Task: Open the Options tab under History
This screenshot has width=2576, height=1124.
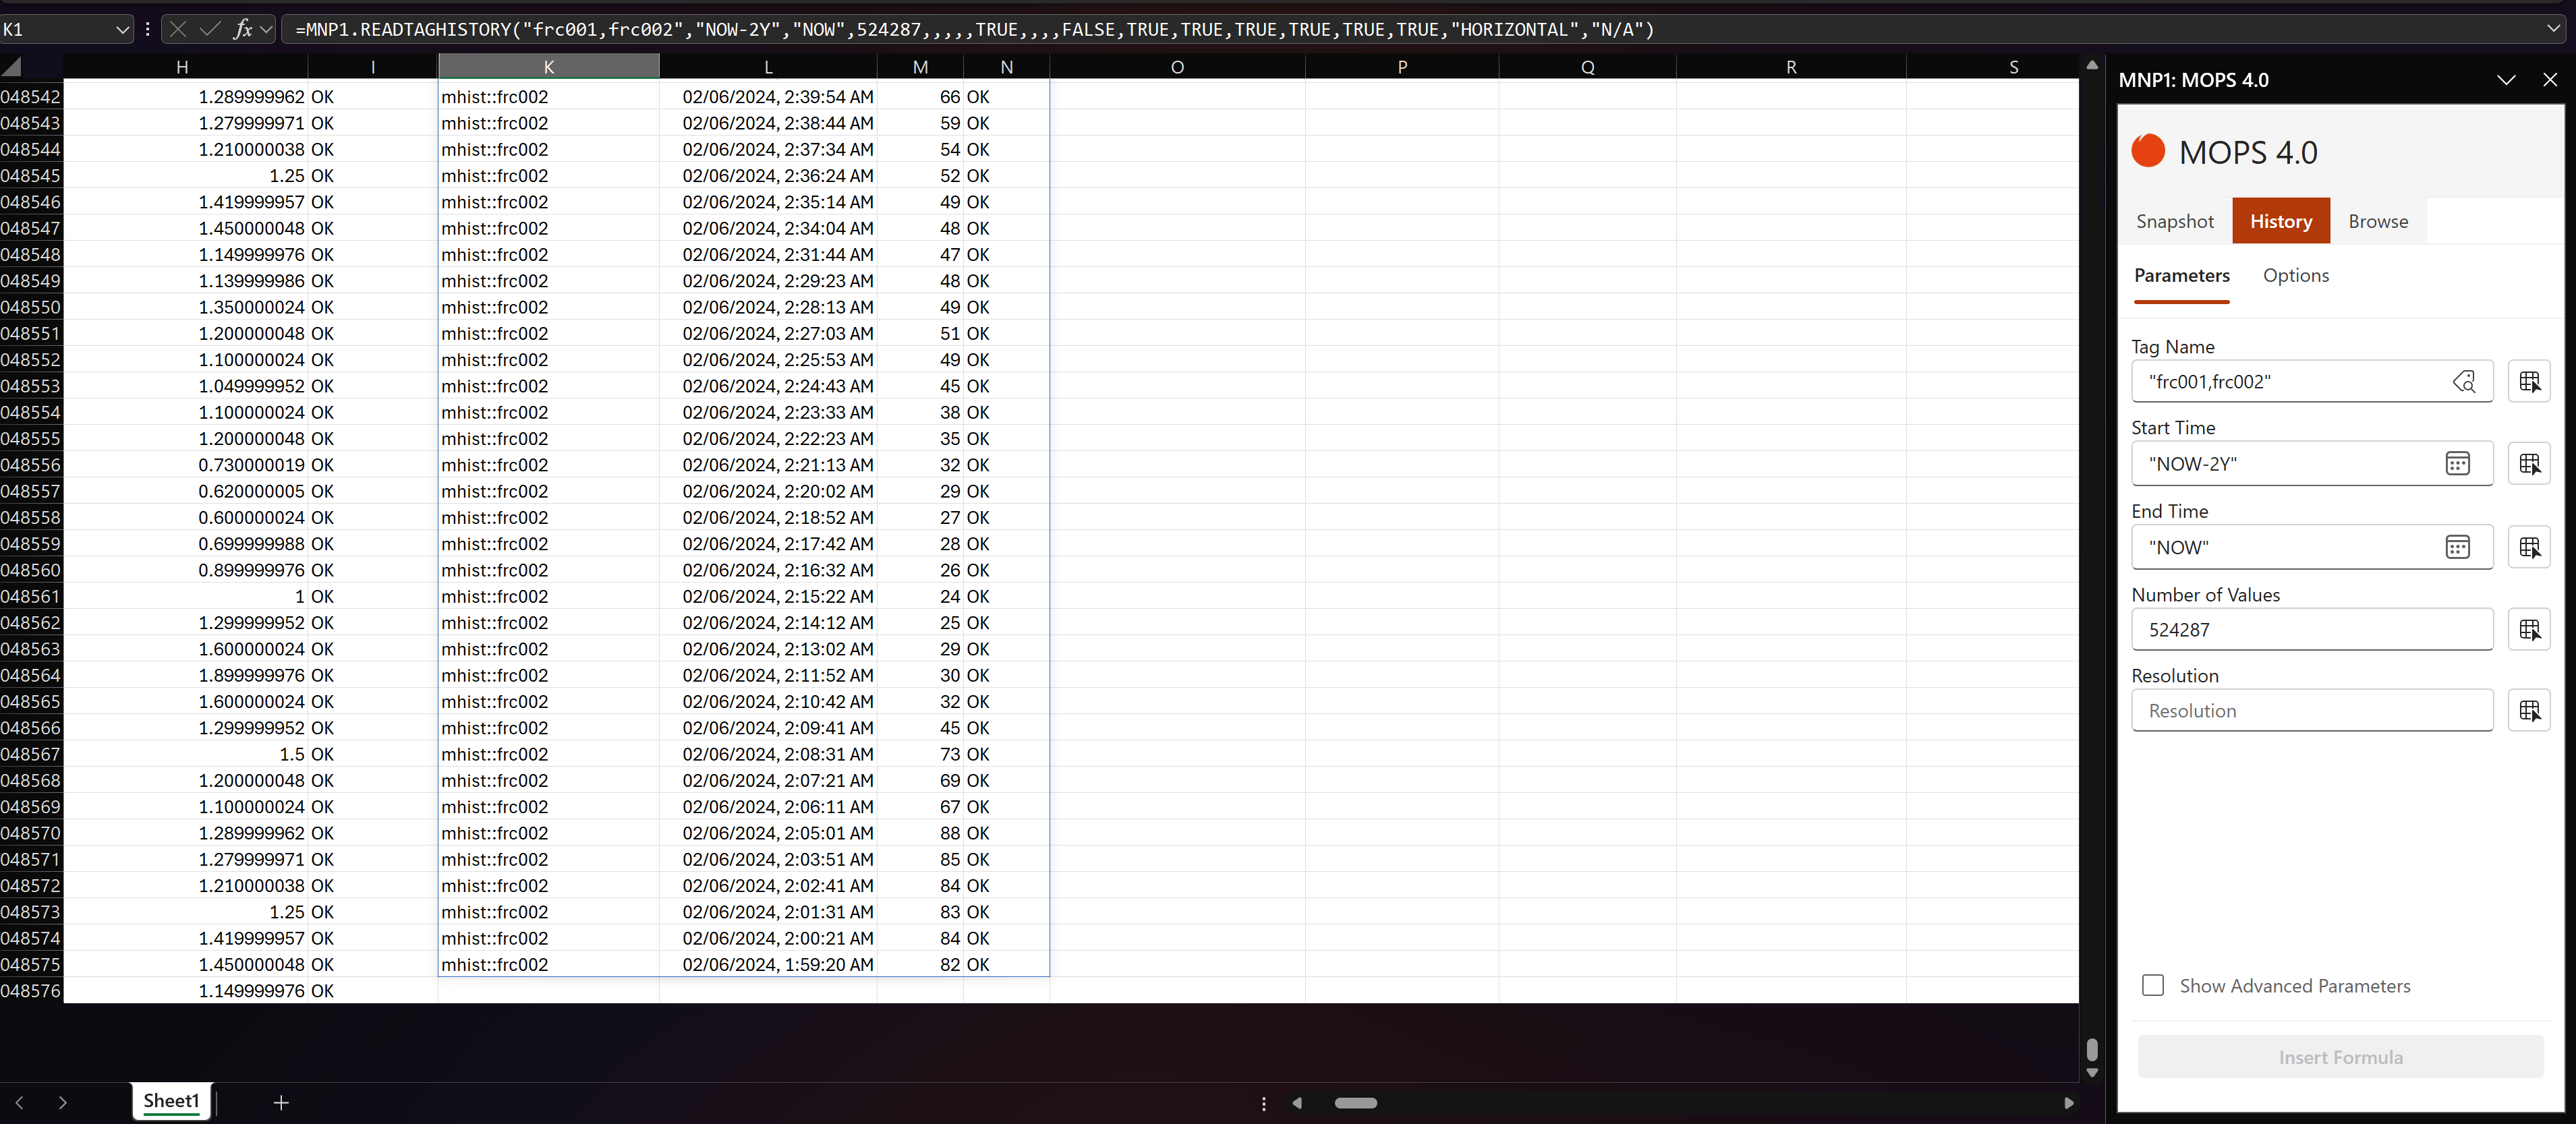Action: tap(2296, 275)
